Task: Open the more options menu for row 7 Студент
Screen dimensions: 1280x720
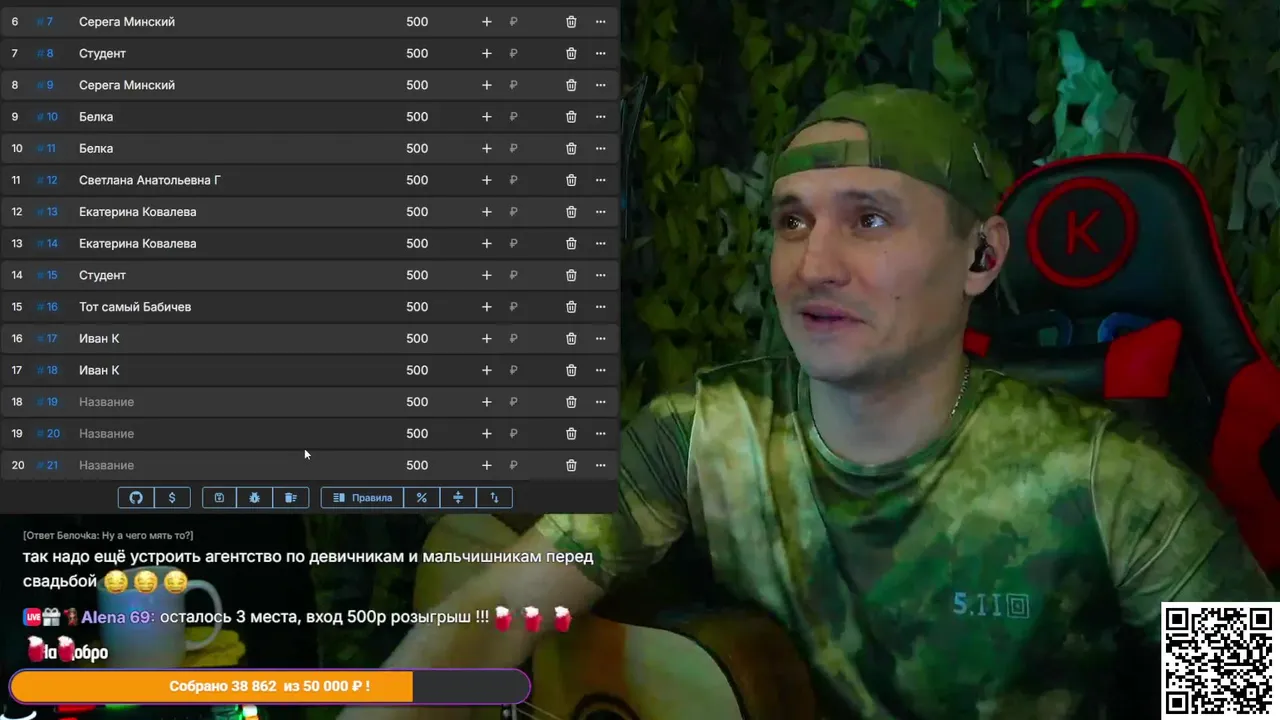Action: click(x=601, y=53)
